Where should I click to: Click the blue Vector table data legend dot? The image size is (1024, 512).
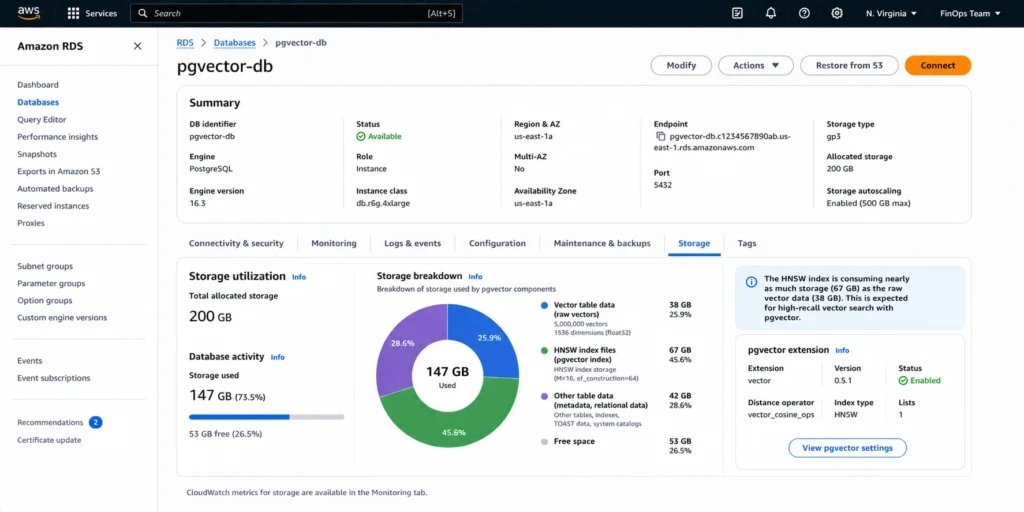click(544, 305)
